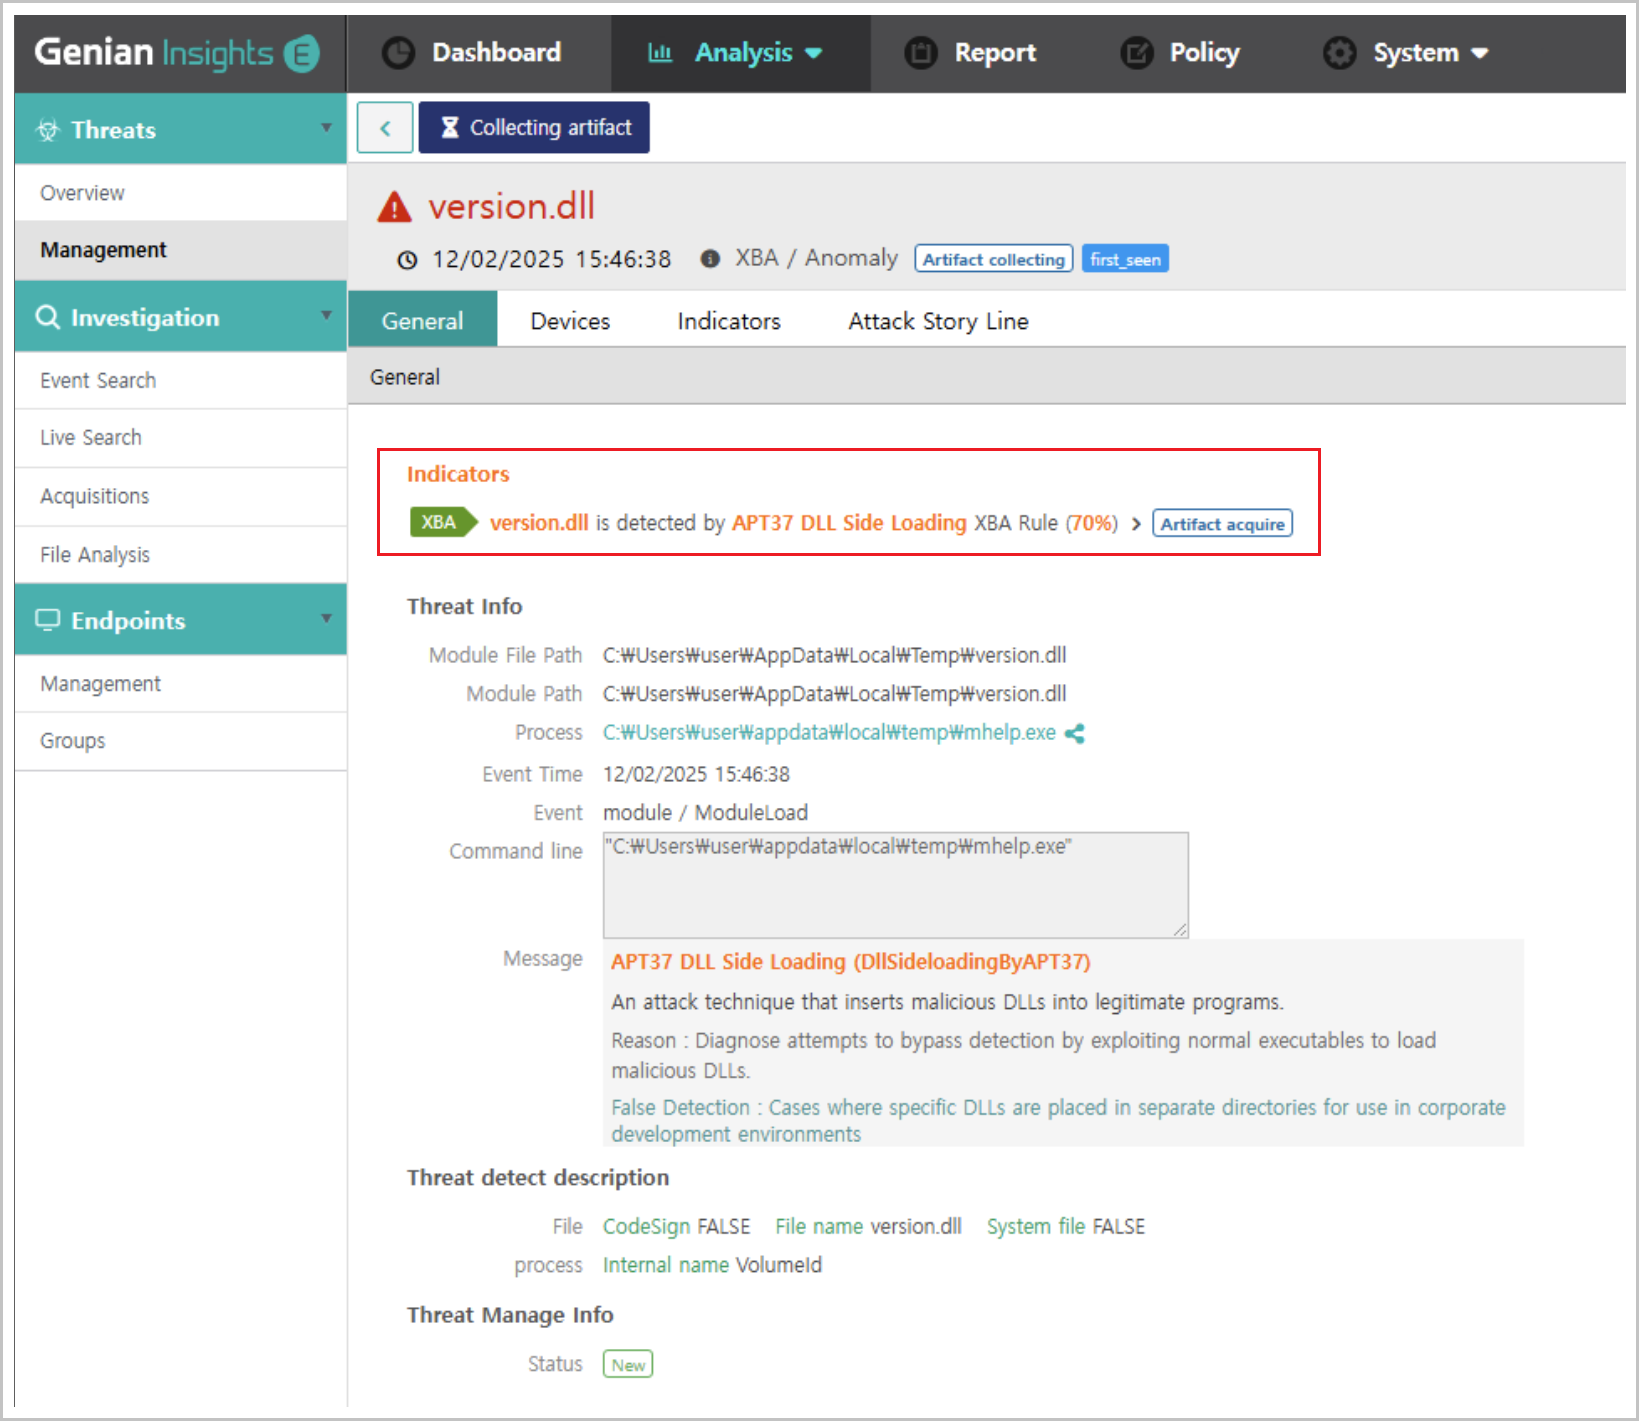Click the Analysis bar-chart icon
Image resolution: width=1639 pixels, height=1421 pixels.
[x=660, y=52]
